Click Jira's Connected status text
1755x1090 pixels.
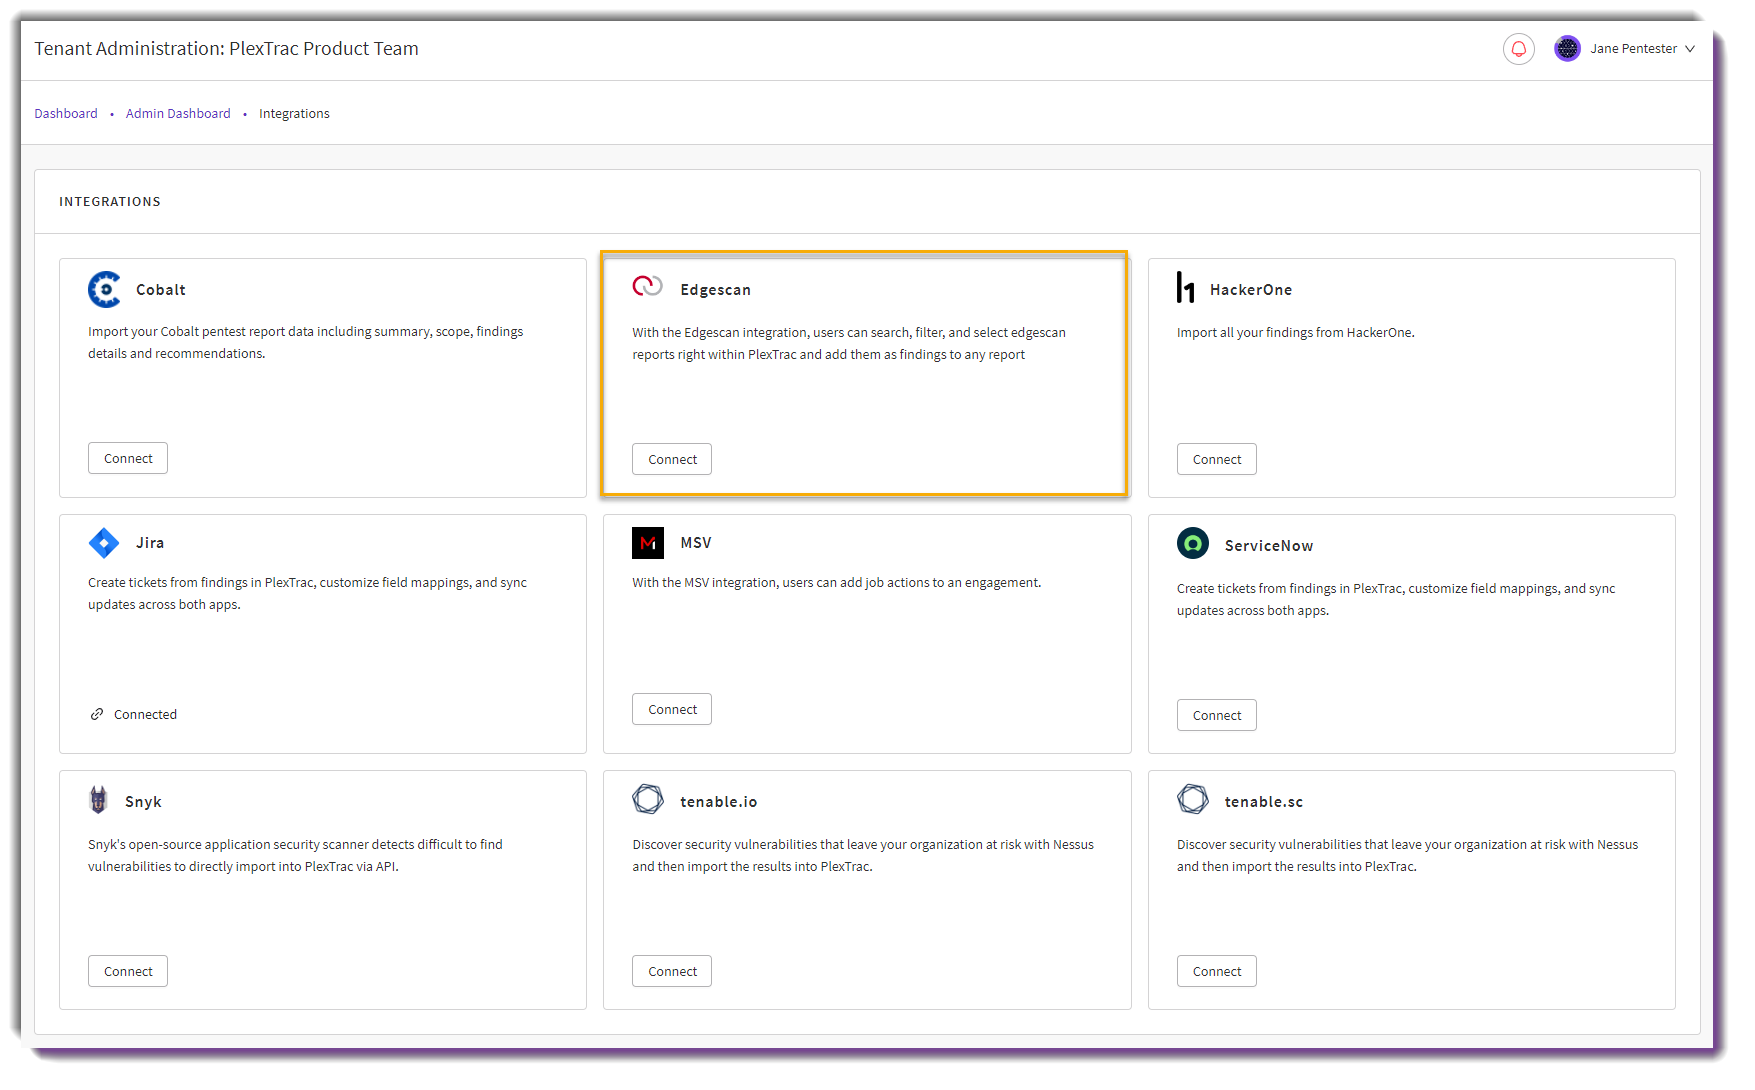pyautogui.click(x=145, y=714)
